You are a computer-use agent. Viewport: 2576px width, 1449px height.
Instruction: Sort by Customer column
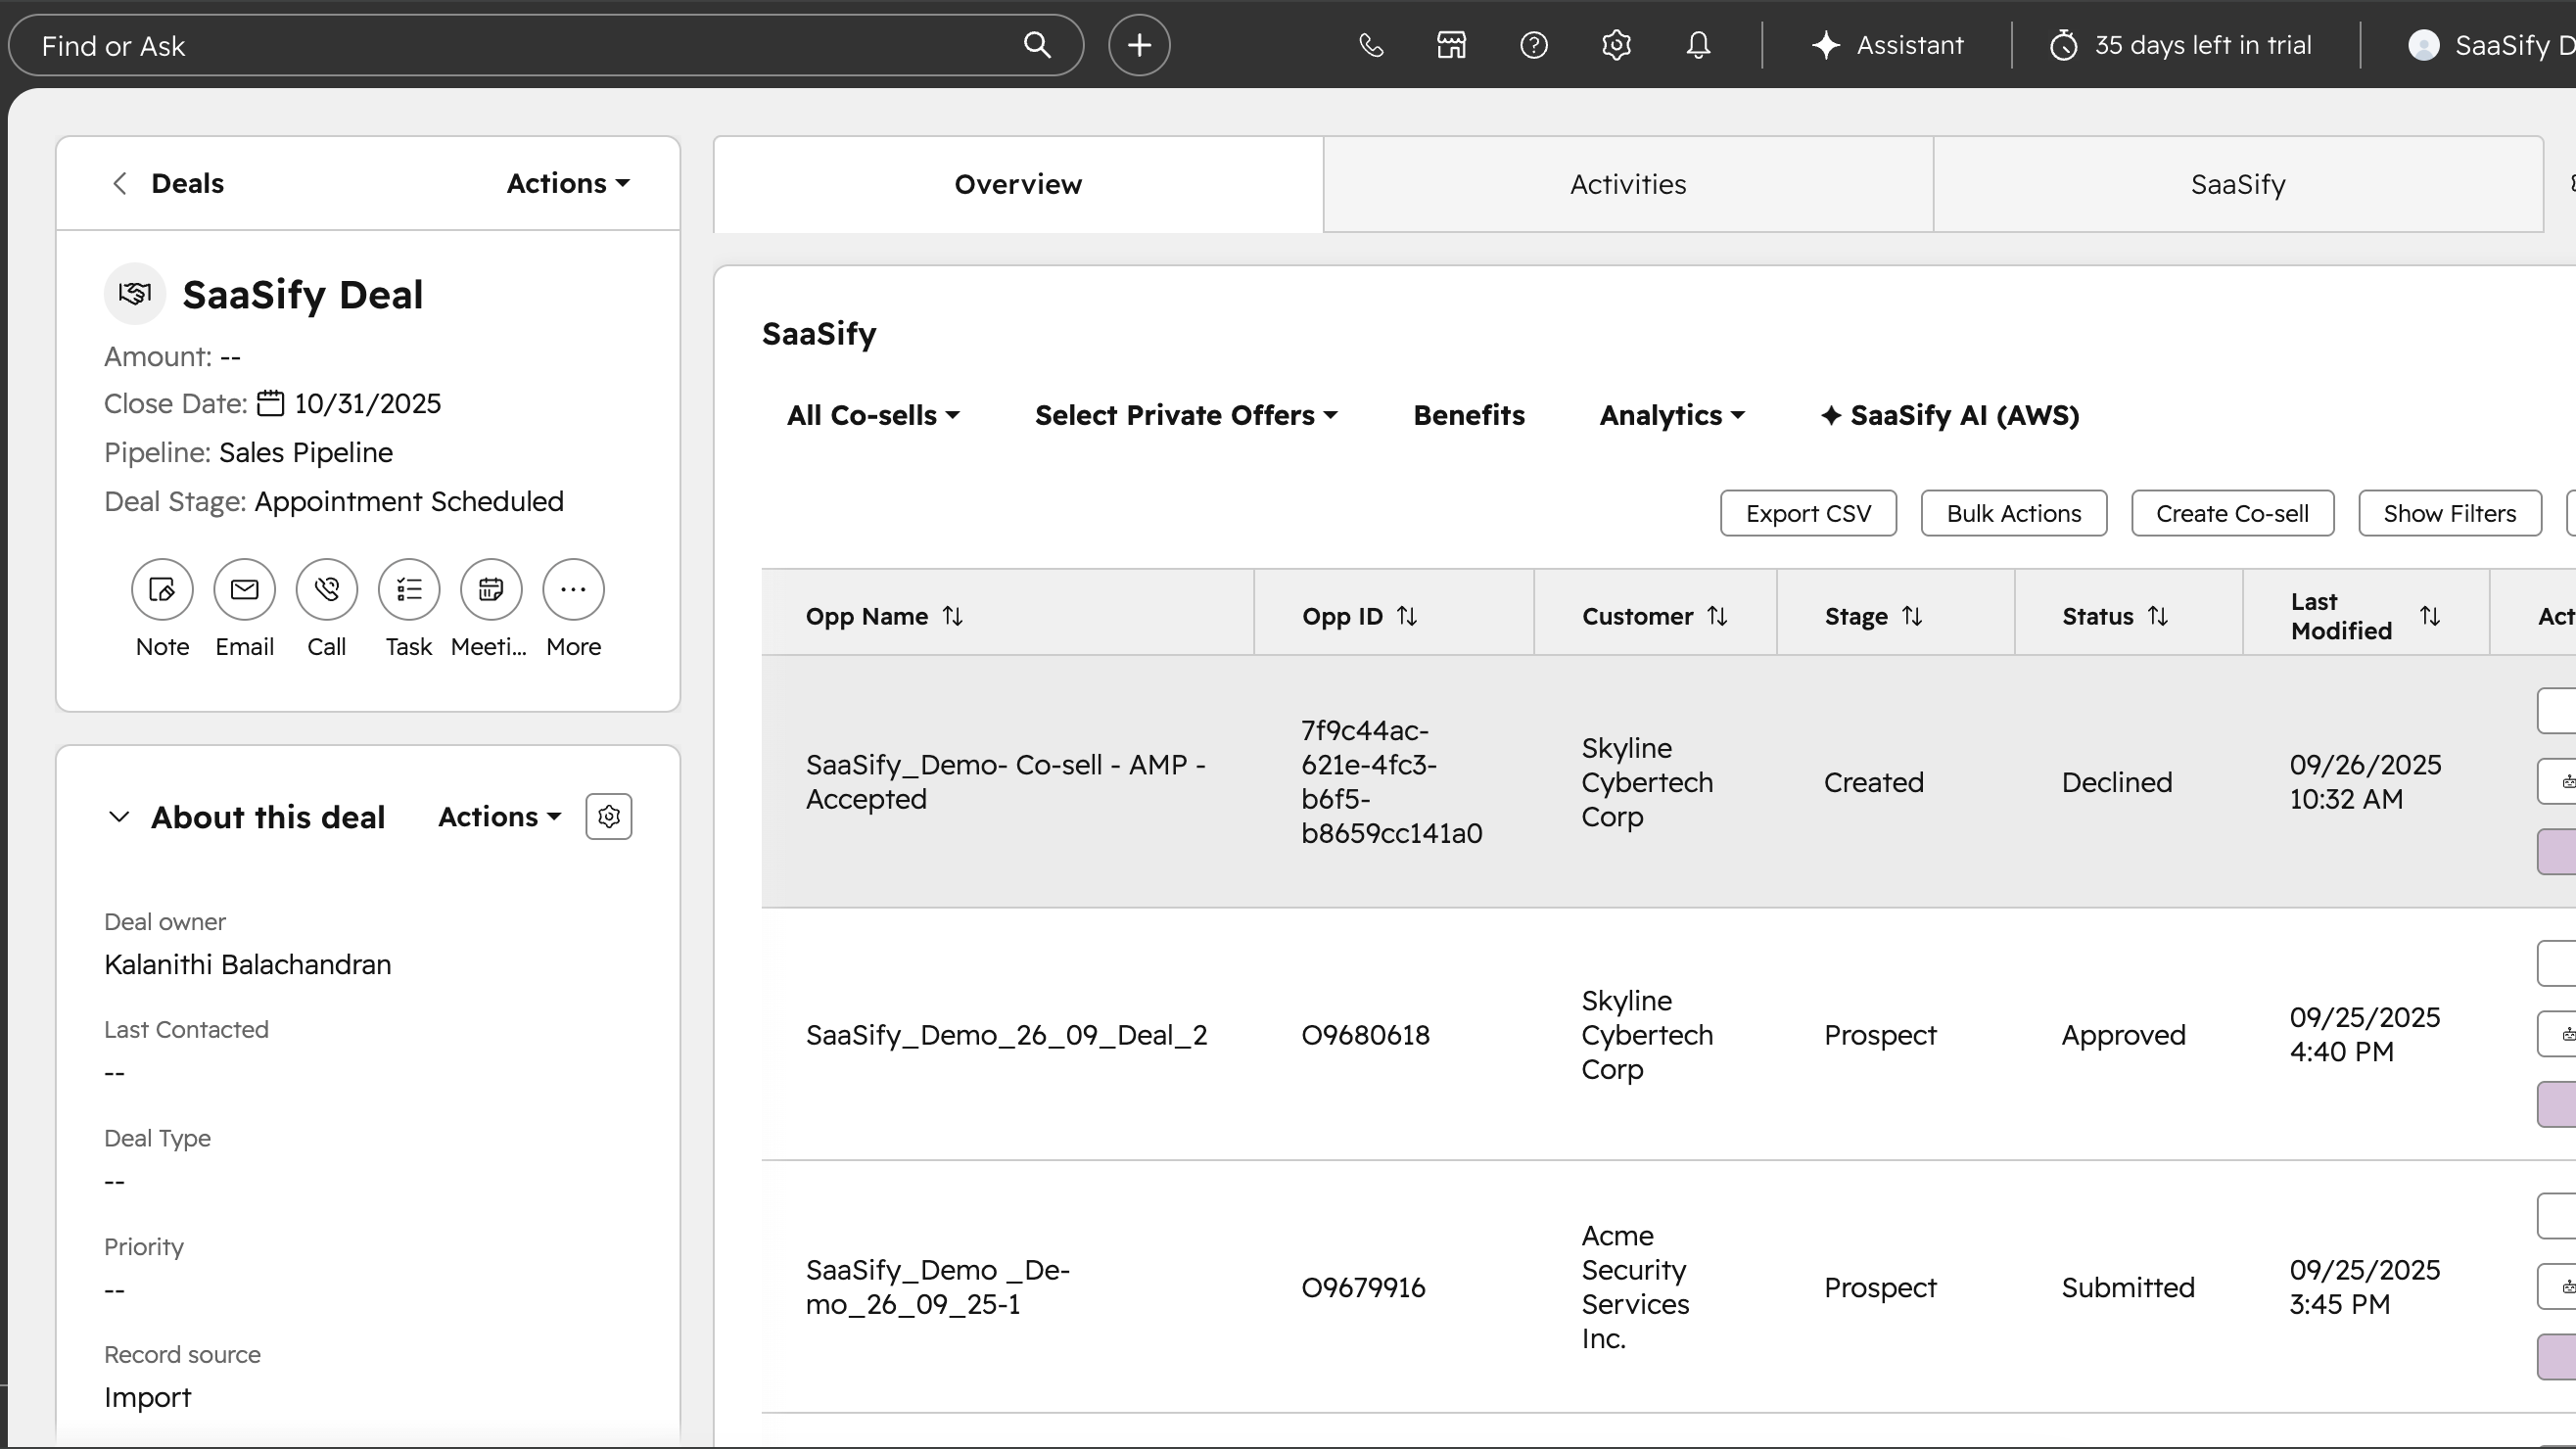pos(1716,616)
